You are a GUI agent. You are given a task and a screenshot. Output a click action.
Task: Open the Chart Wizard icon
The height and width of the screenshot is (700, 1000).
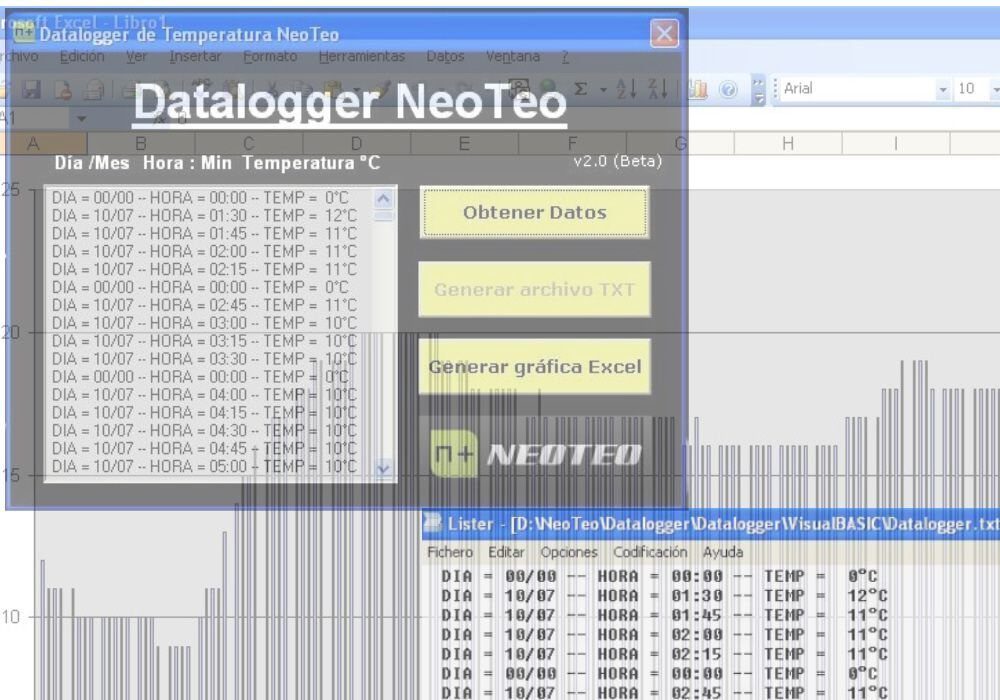[697, 89]
